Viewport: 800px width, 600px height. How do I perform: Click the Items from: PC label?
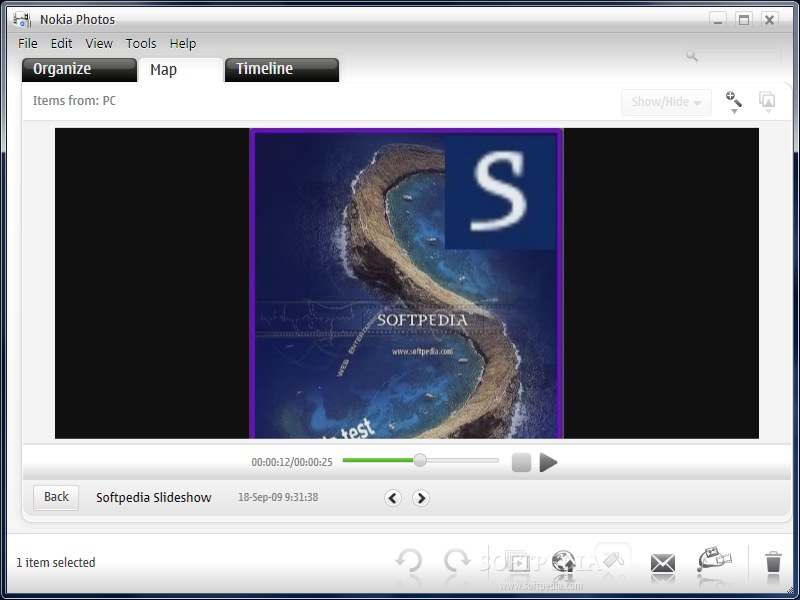[x=74, y=101]
